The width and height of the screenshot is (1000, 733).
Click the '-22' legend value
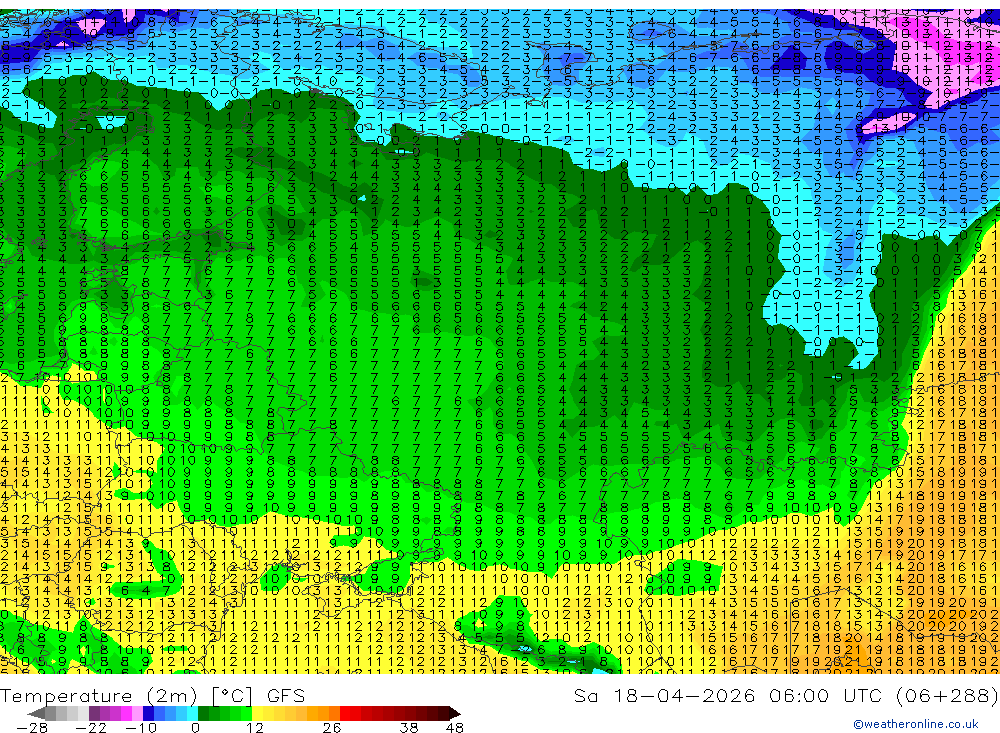[91, 728]
